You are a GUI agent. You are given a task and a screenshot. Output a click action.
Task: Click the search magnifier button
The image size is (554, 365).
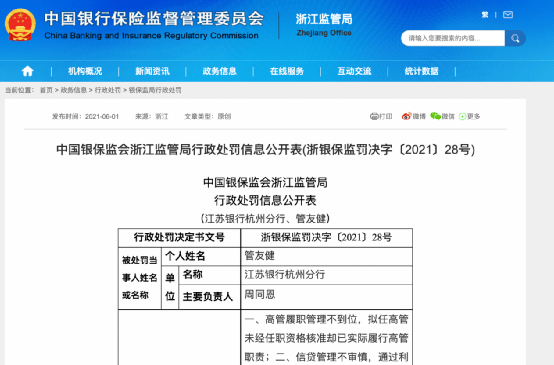pos(515,38)
